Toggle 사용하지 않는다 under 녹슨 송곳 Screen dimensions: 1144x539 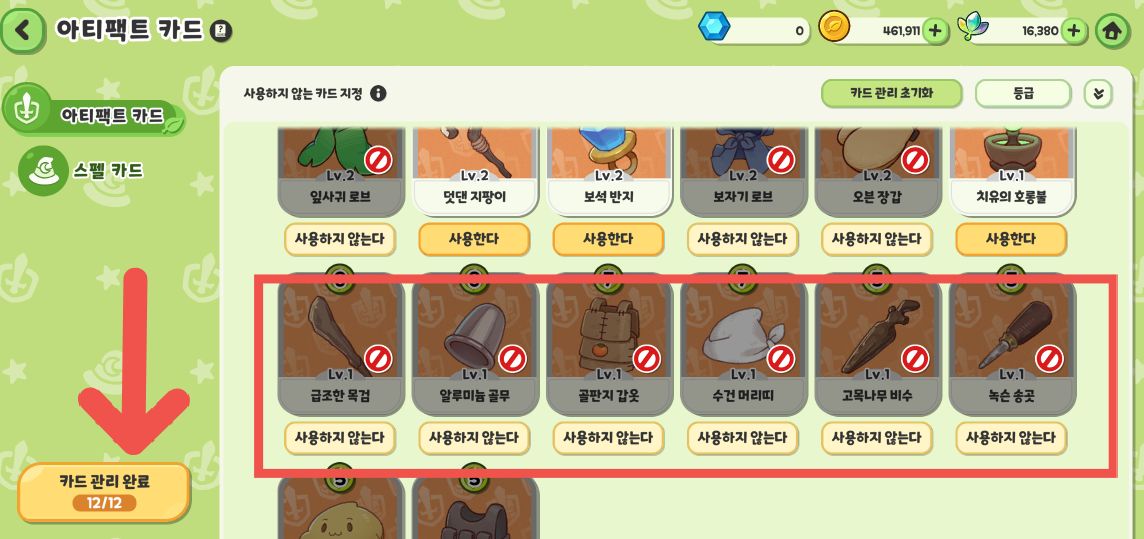click(x=1011, y=438)
